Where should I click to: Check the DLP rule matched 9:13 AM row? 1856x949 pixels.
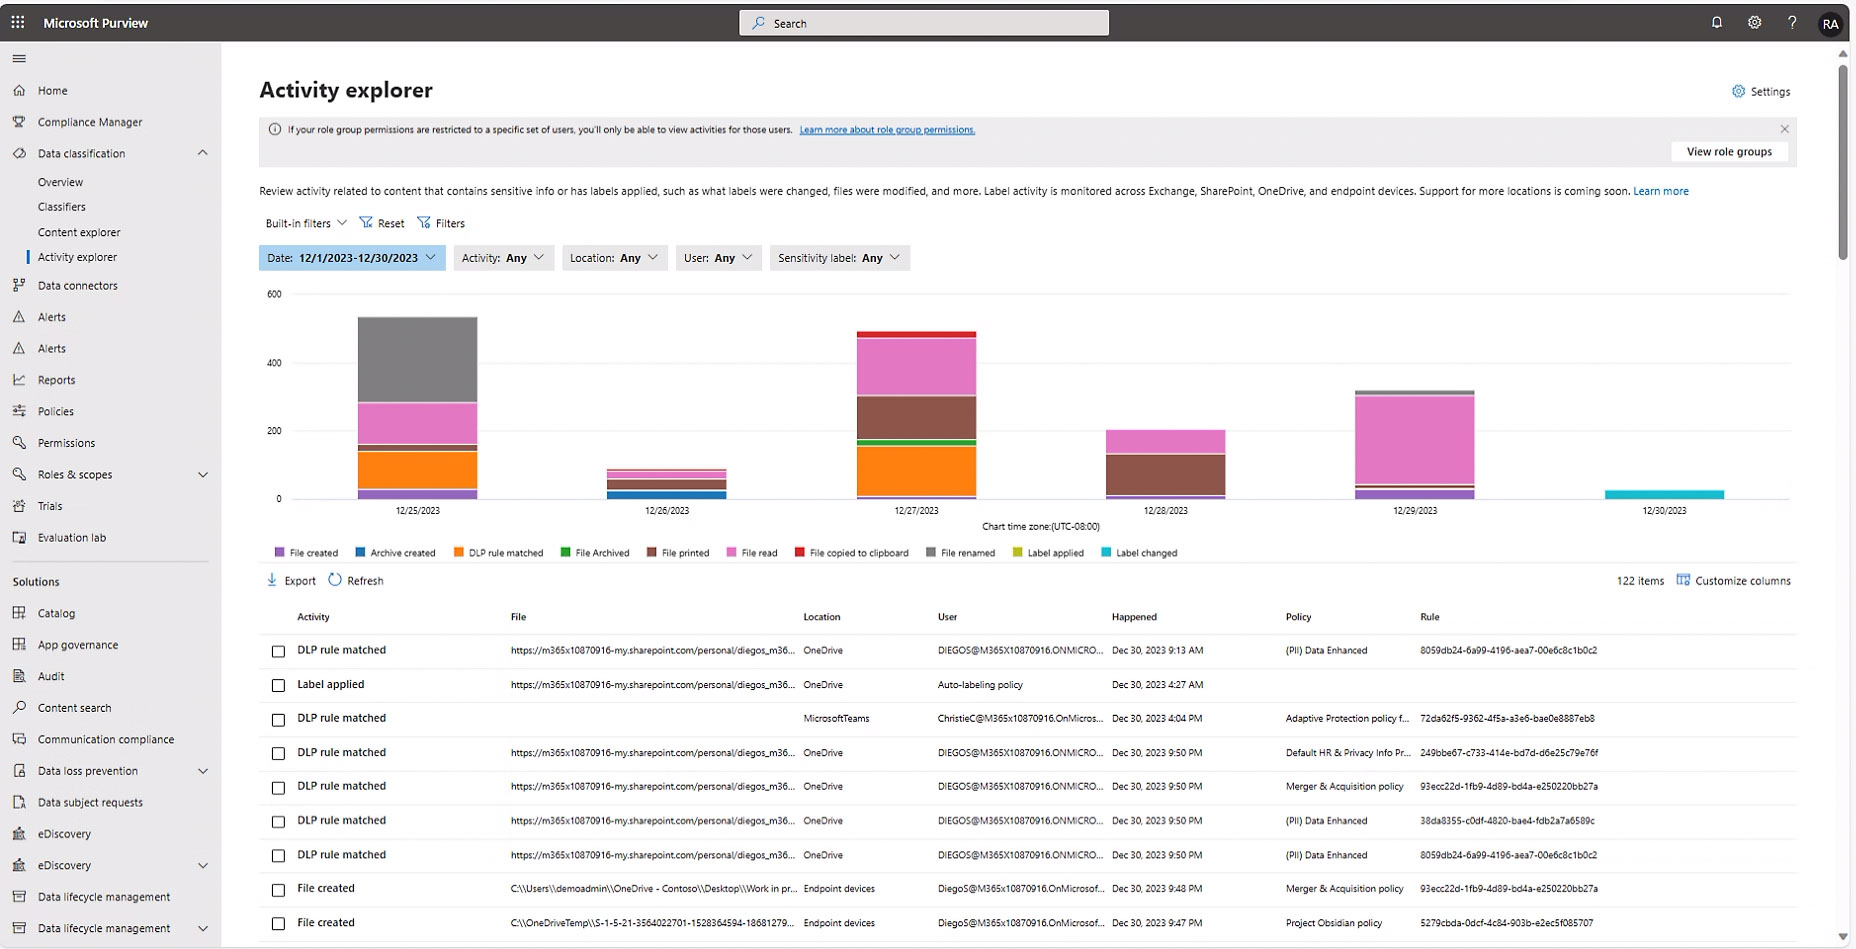point(278,651)
